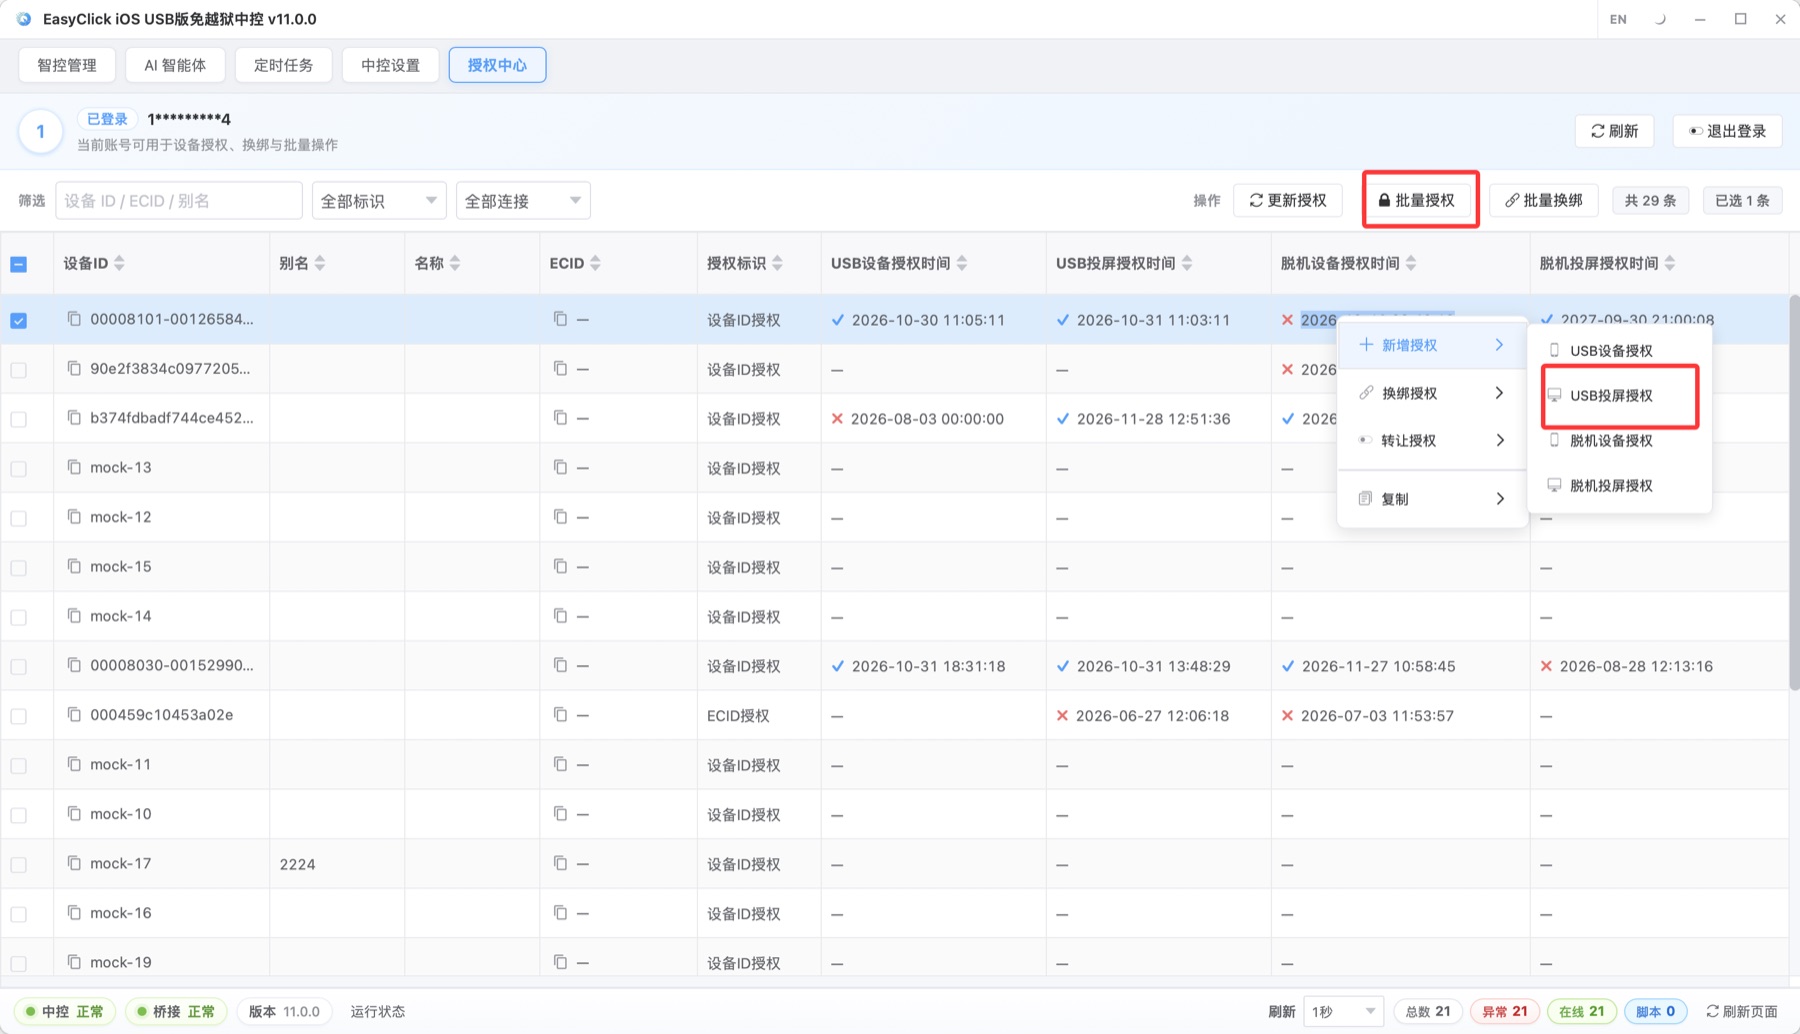The width and height of the screenshot is (1800, 1034).
Task: Choose USB设备授权 from the submenu
Action: 1619,350
